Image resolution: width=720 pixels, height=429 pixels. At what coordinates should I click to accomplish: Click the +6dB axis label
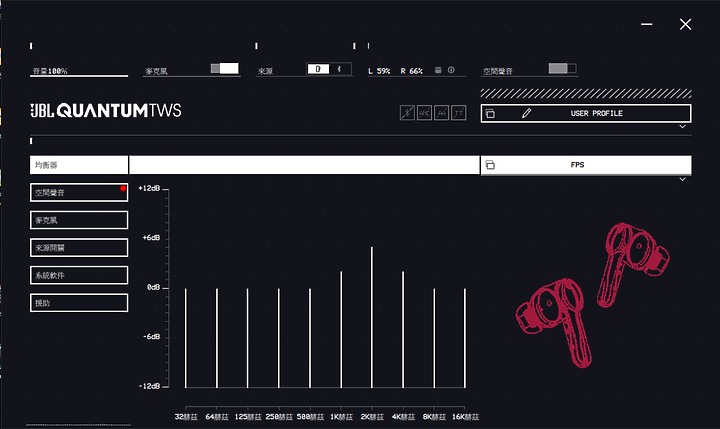tap(151, 237)
